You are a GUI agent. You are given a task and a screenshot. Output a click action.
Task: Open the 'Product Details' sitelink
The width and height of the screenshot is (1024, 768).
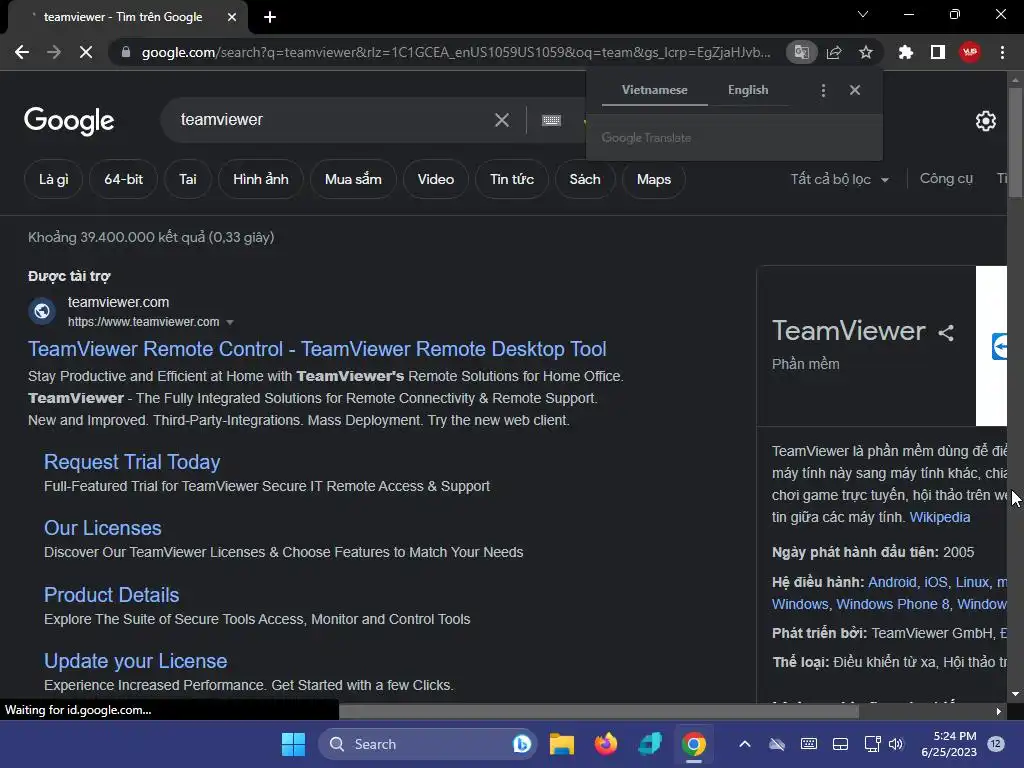112,595
